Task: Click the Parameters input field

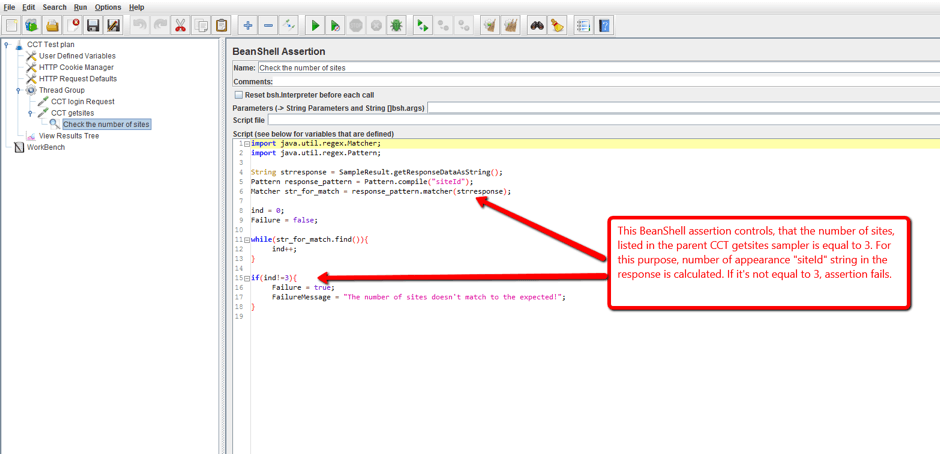Action: tap(683, 107)
